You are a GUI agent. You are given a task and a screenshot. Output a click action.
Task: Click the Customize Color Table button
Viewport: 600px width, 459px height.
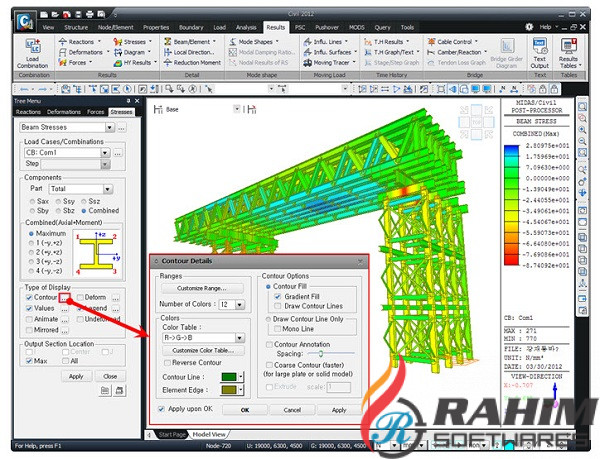tap(203, 350)
